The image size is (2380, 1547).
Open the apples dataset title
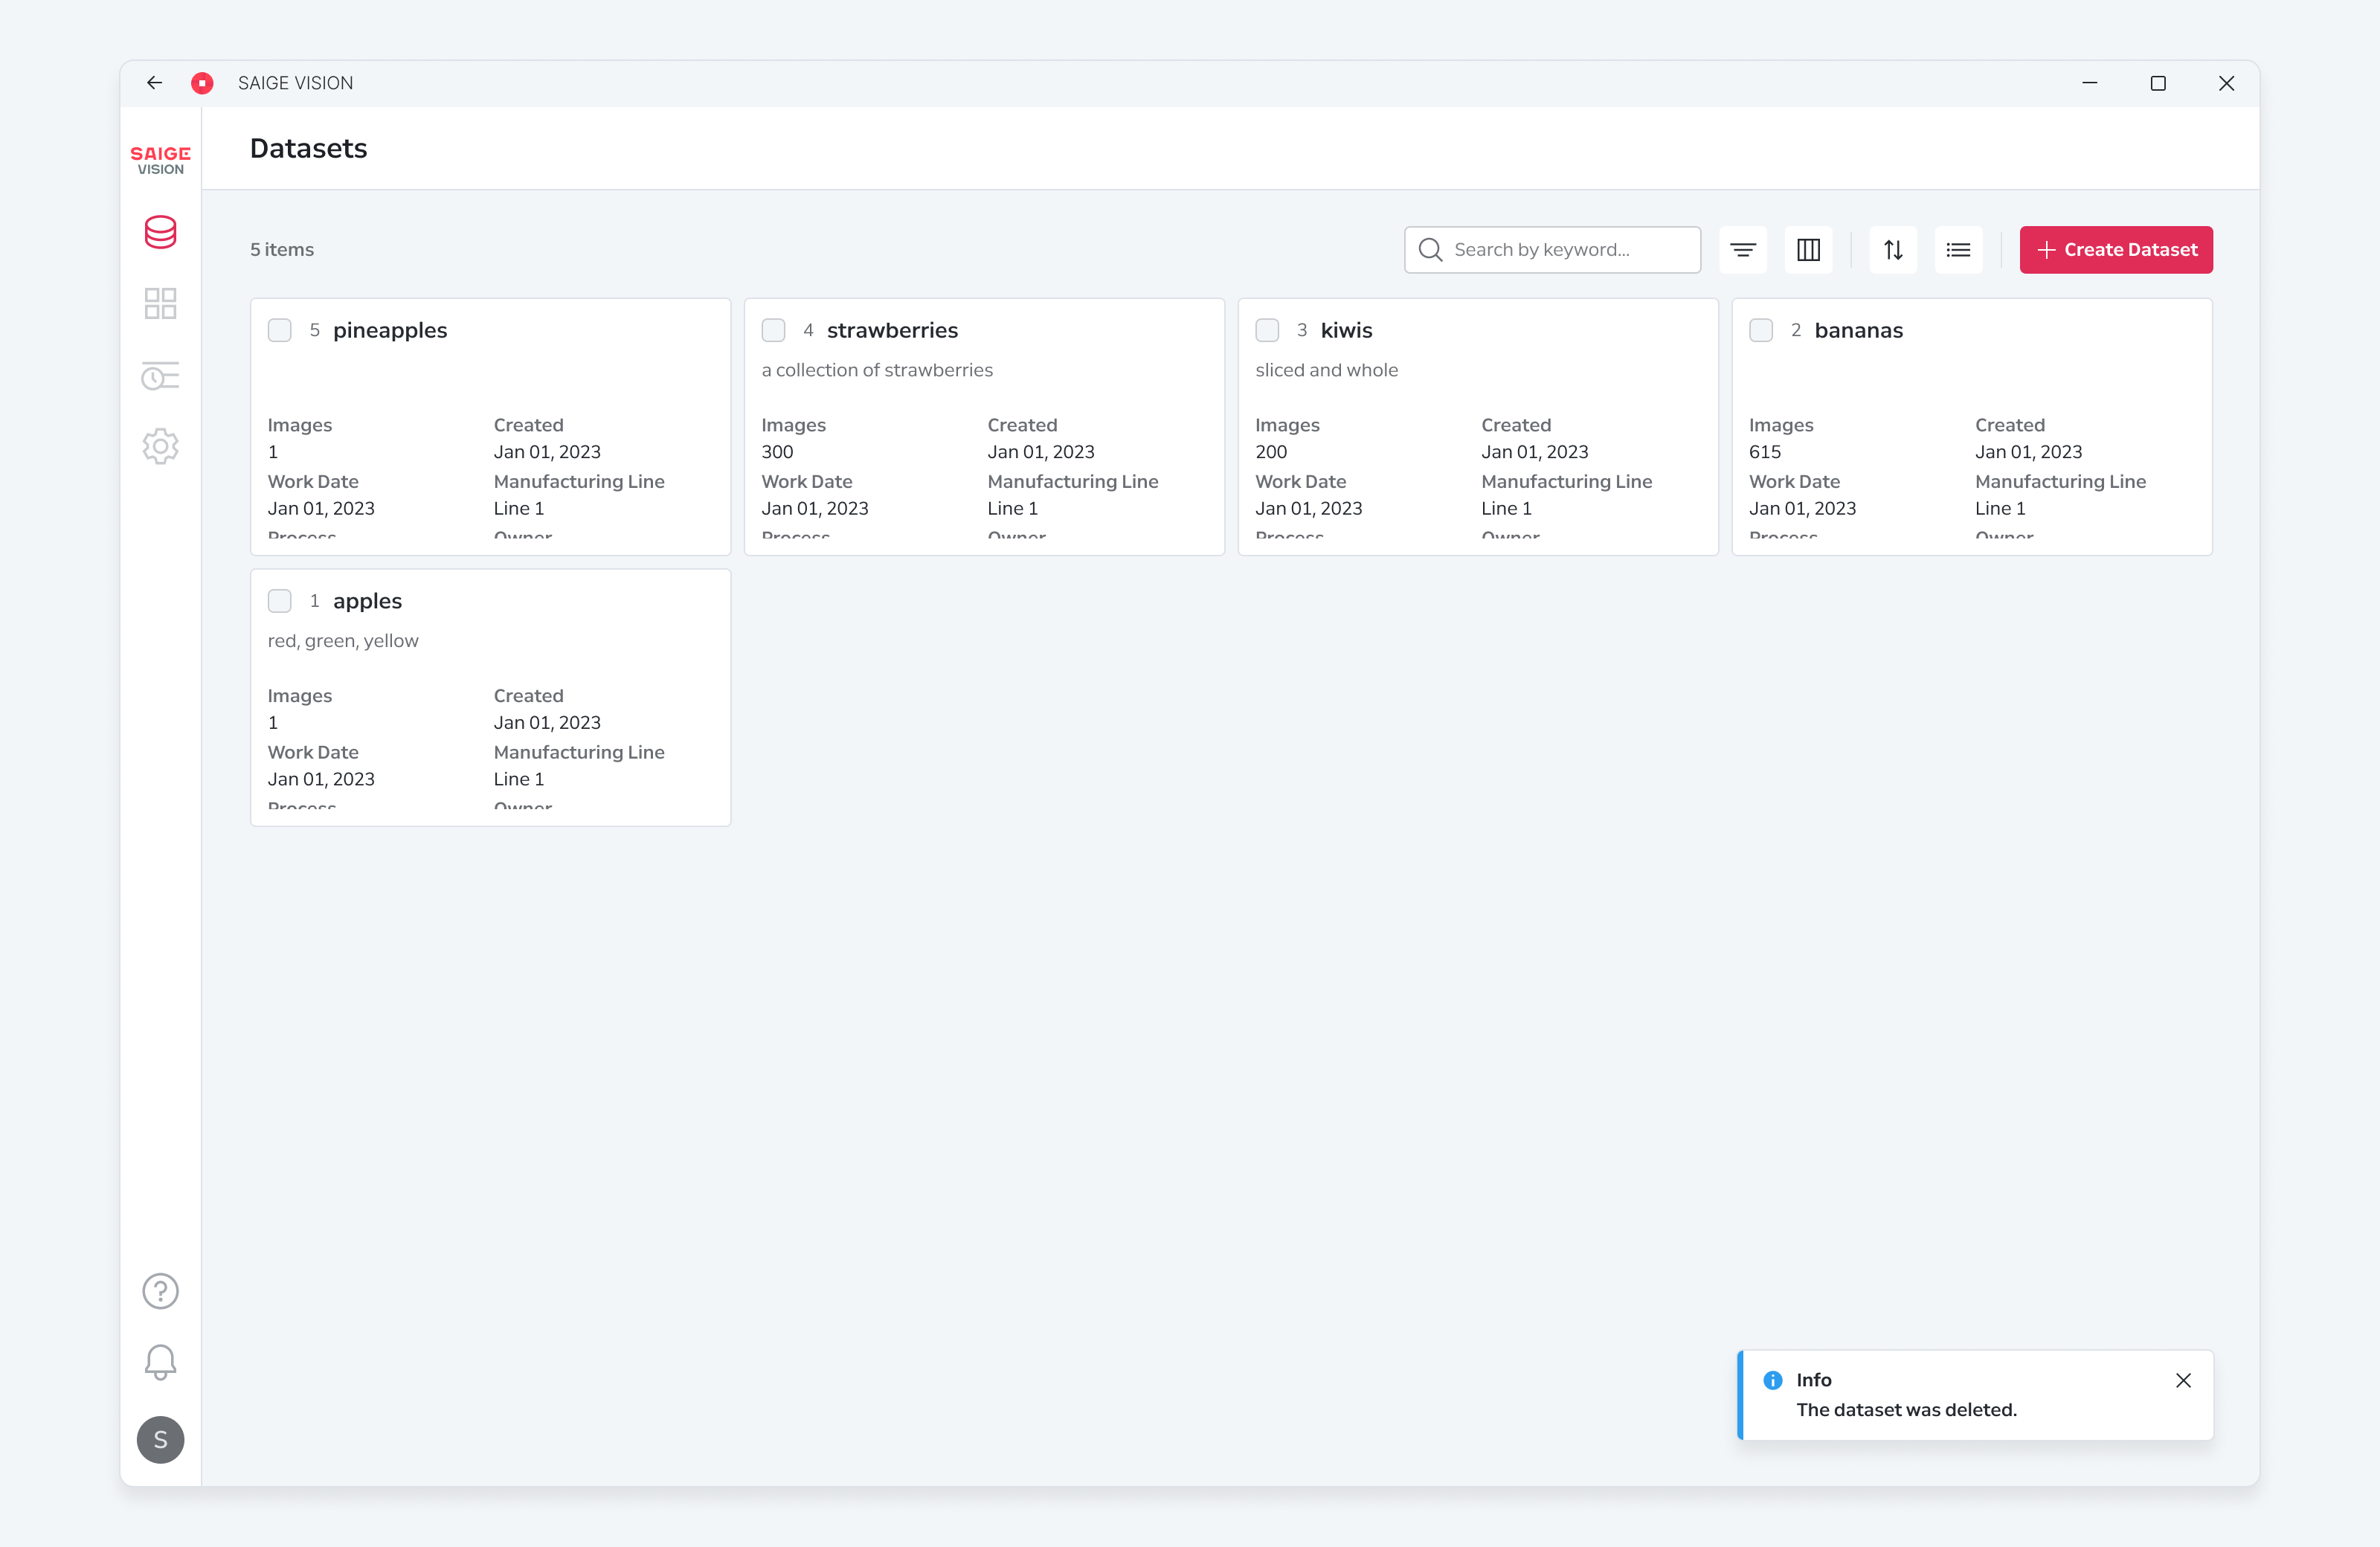tap(367, 601)
